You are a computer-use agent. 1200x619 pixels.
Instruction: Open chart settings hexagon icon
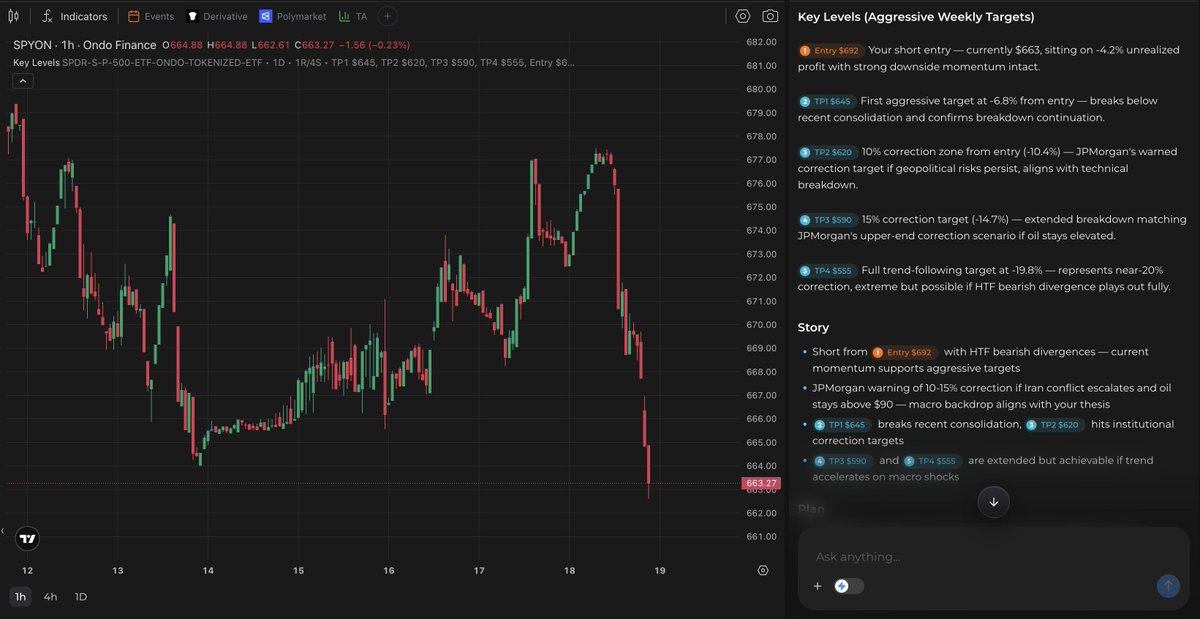tap(742, 16)
